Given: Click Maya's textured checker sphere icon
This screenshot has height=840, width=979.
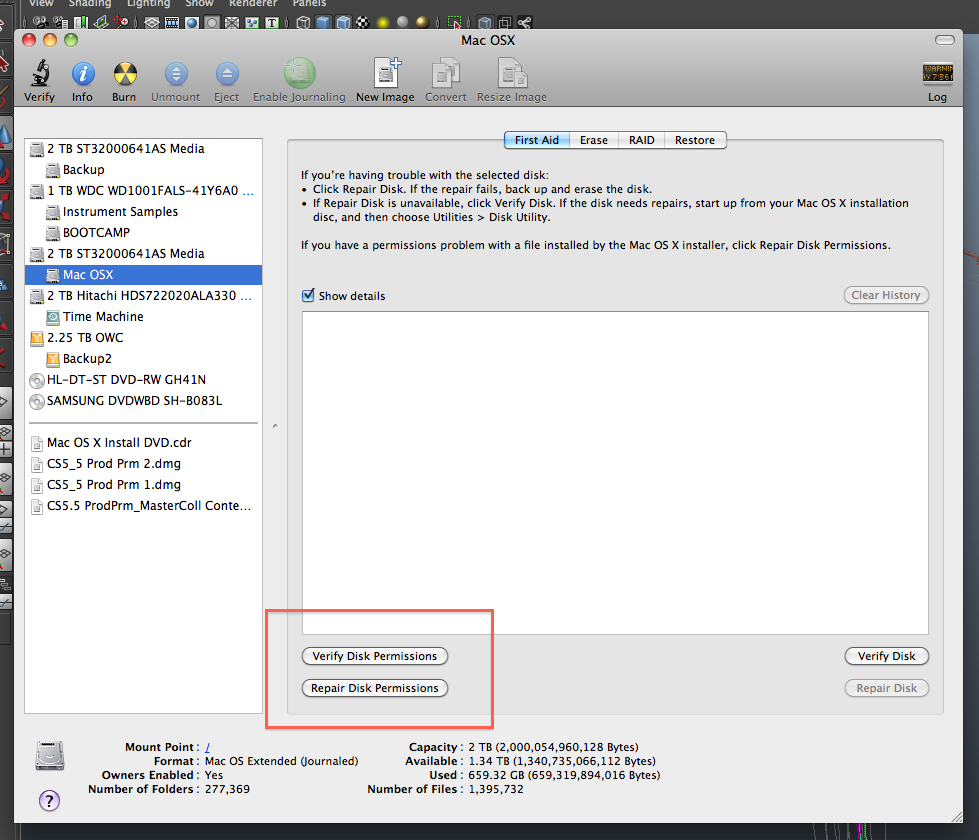Looking at the screenshot, I should (363, 22).
